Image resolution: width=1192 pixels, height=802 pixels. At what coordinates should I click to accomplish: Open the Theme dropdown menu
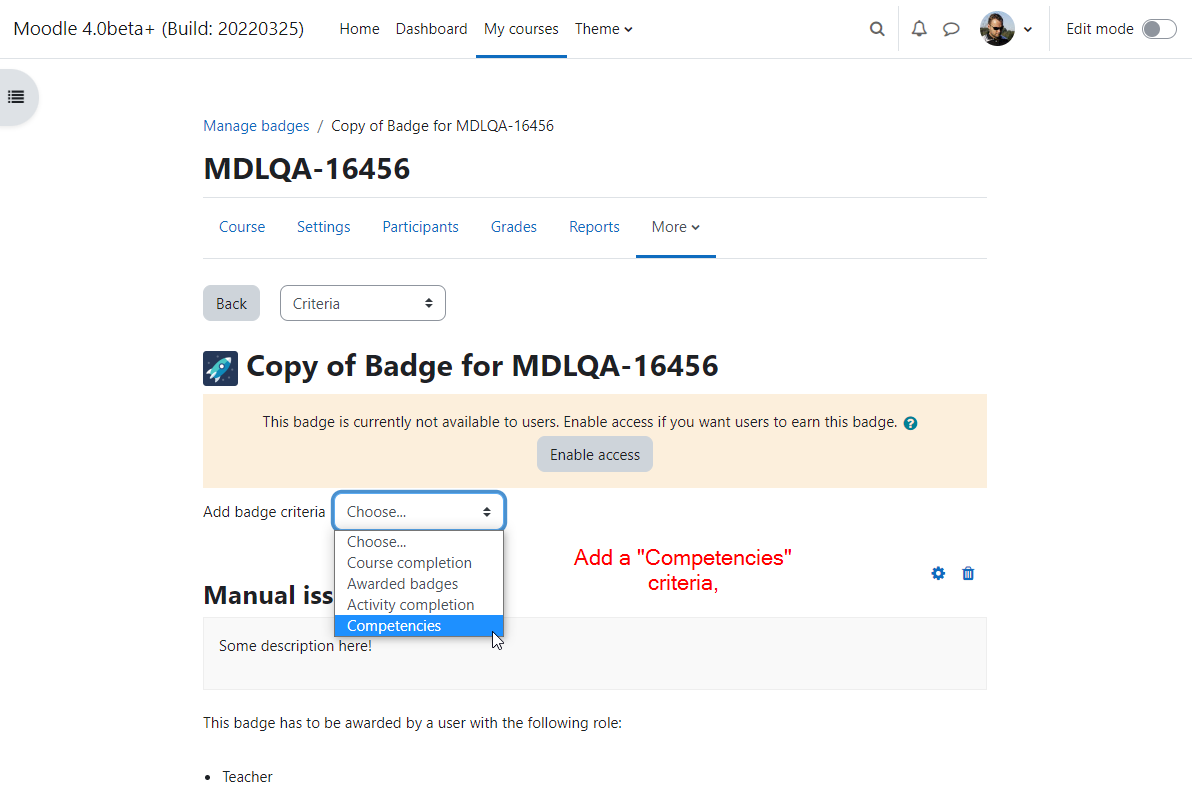[x=604, y=29]
